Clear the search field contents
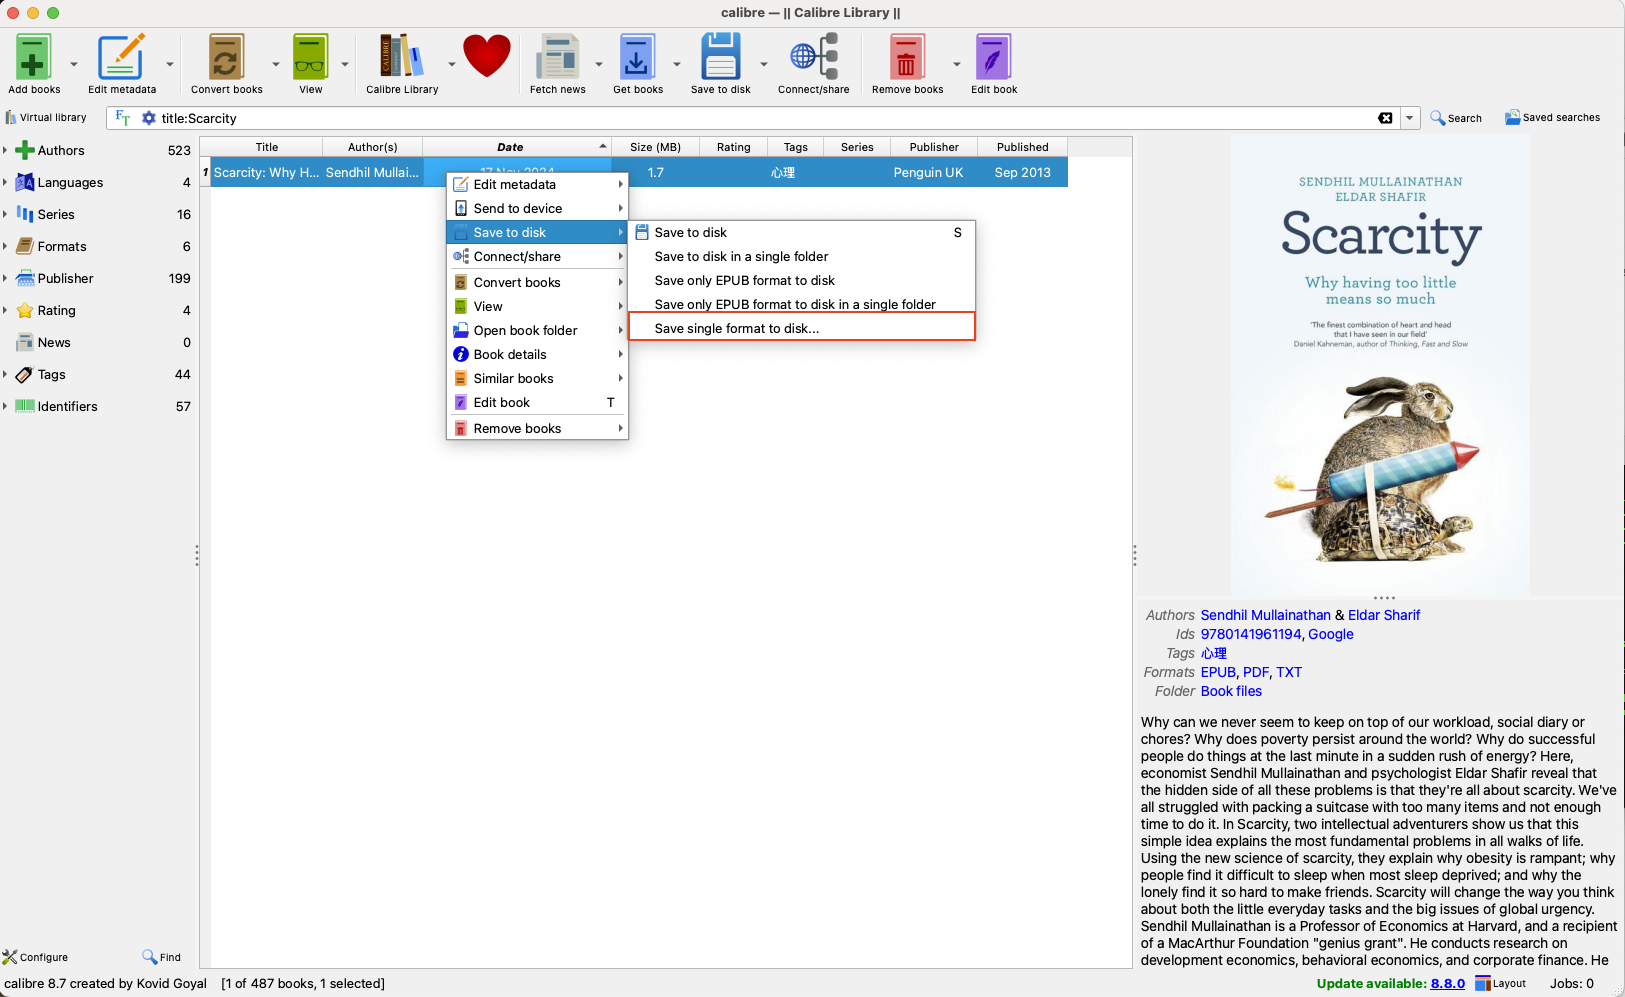Viewport: 1625px width, 997px height. [x=1385, y=118]
